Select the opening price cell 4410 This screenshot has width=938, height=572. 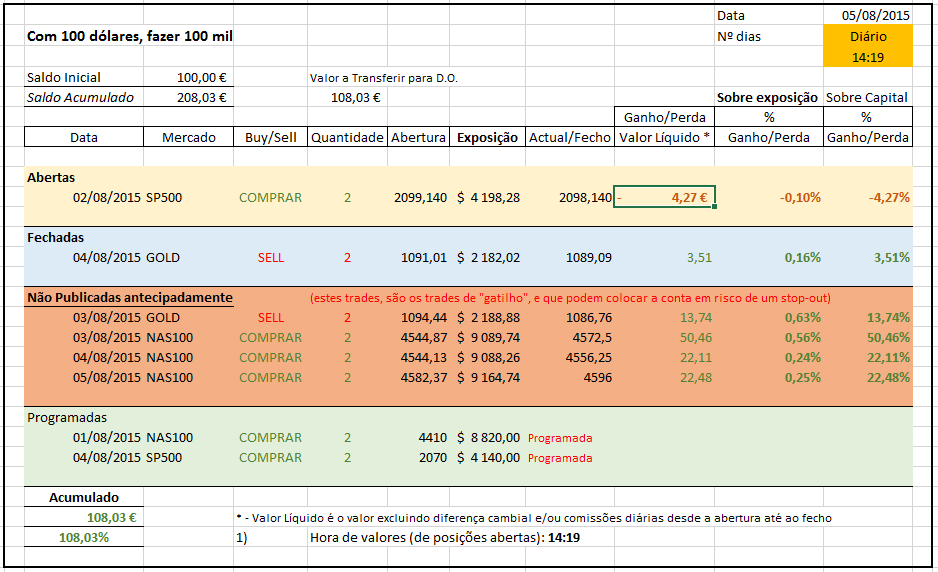432,438
